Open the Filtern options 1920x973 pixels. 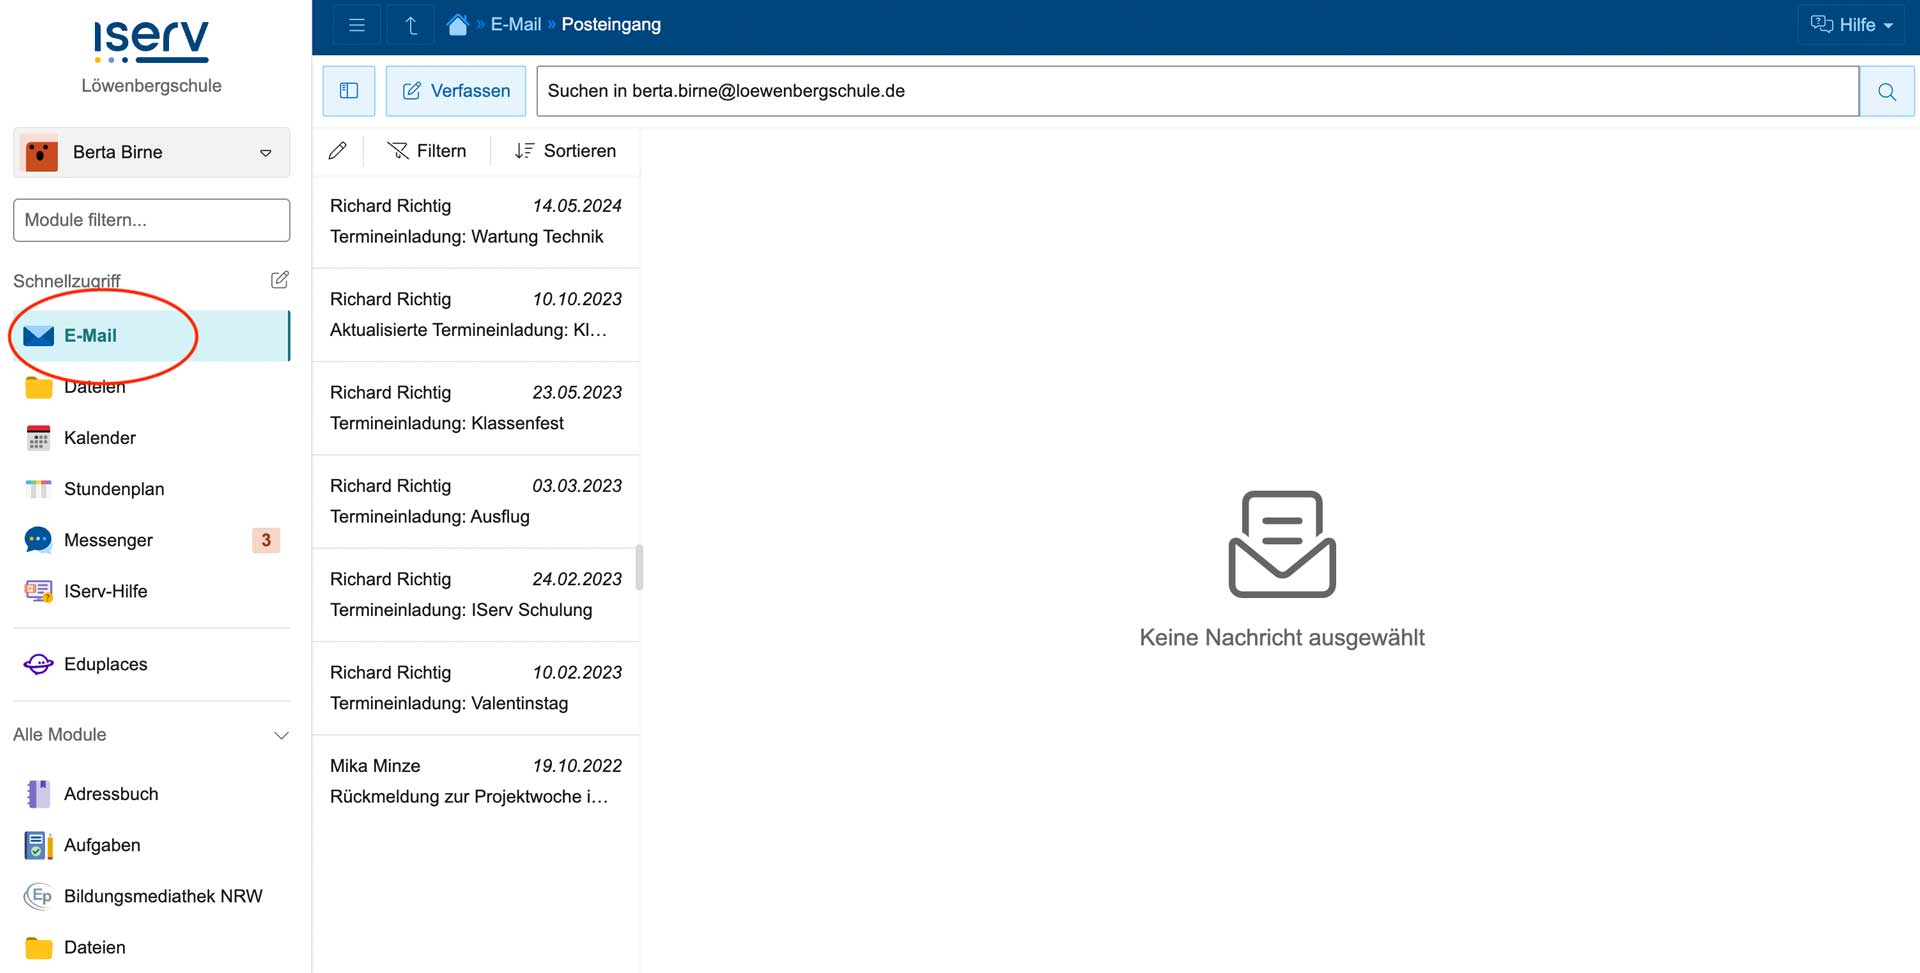pyautogui.click(x=427, y=150)
